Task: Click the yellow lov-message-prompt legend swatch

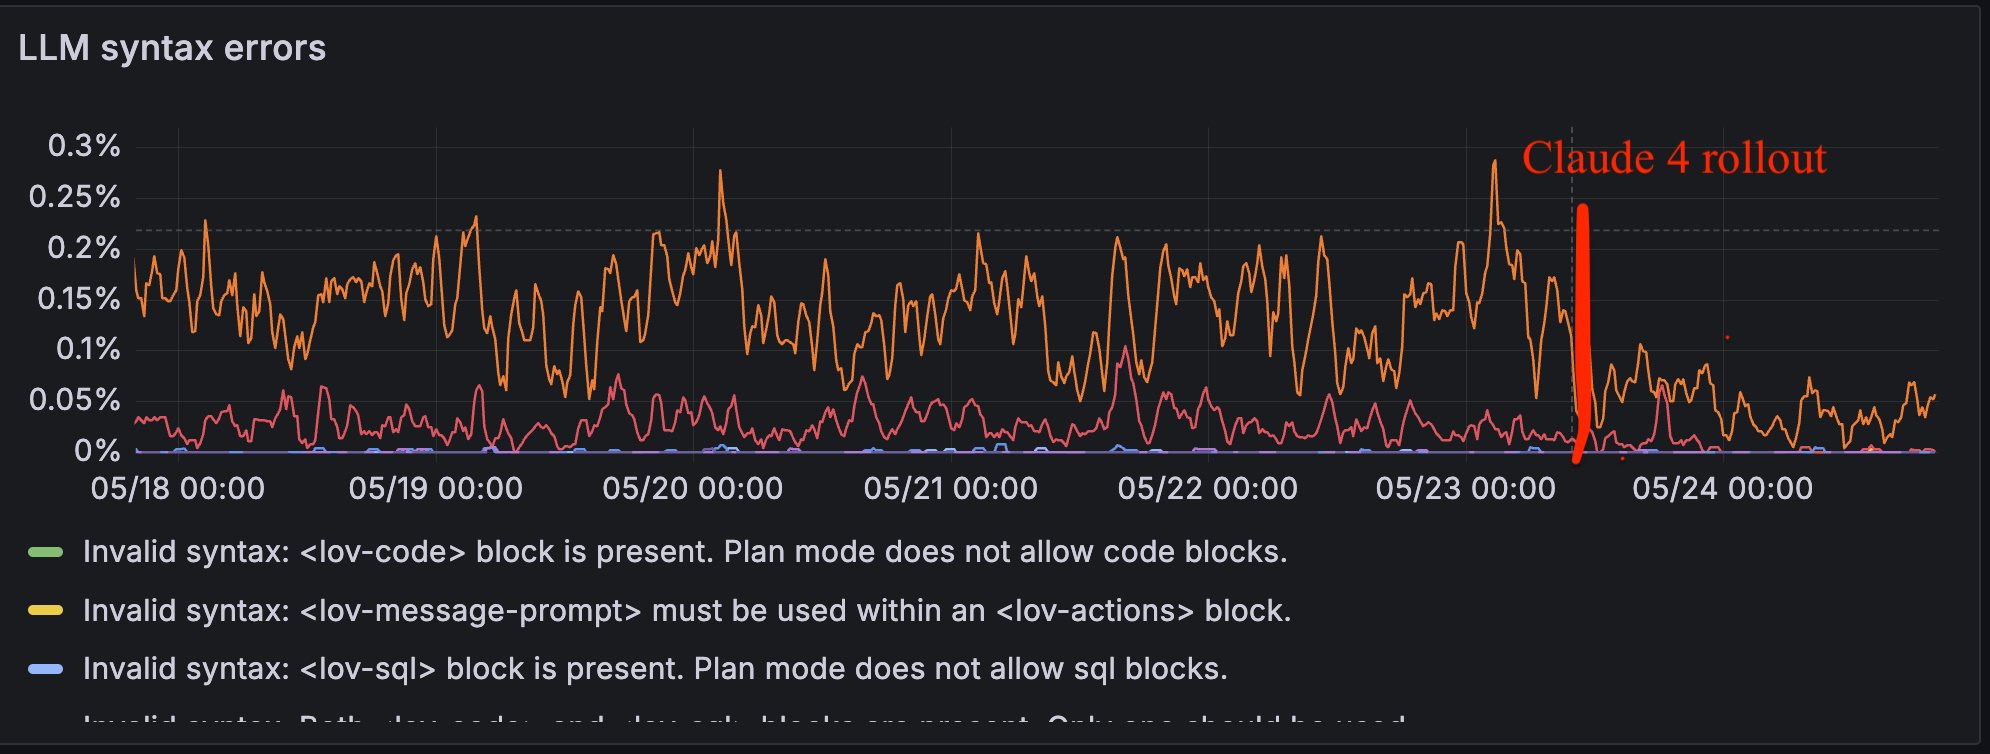Action: [46, 610]
